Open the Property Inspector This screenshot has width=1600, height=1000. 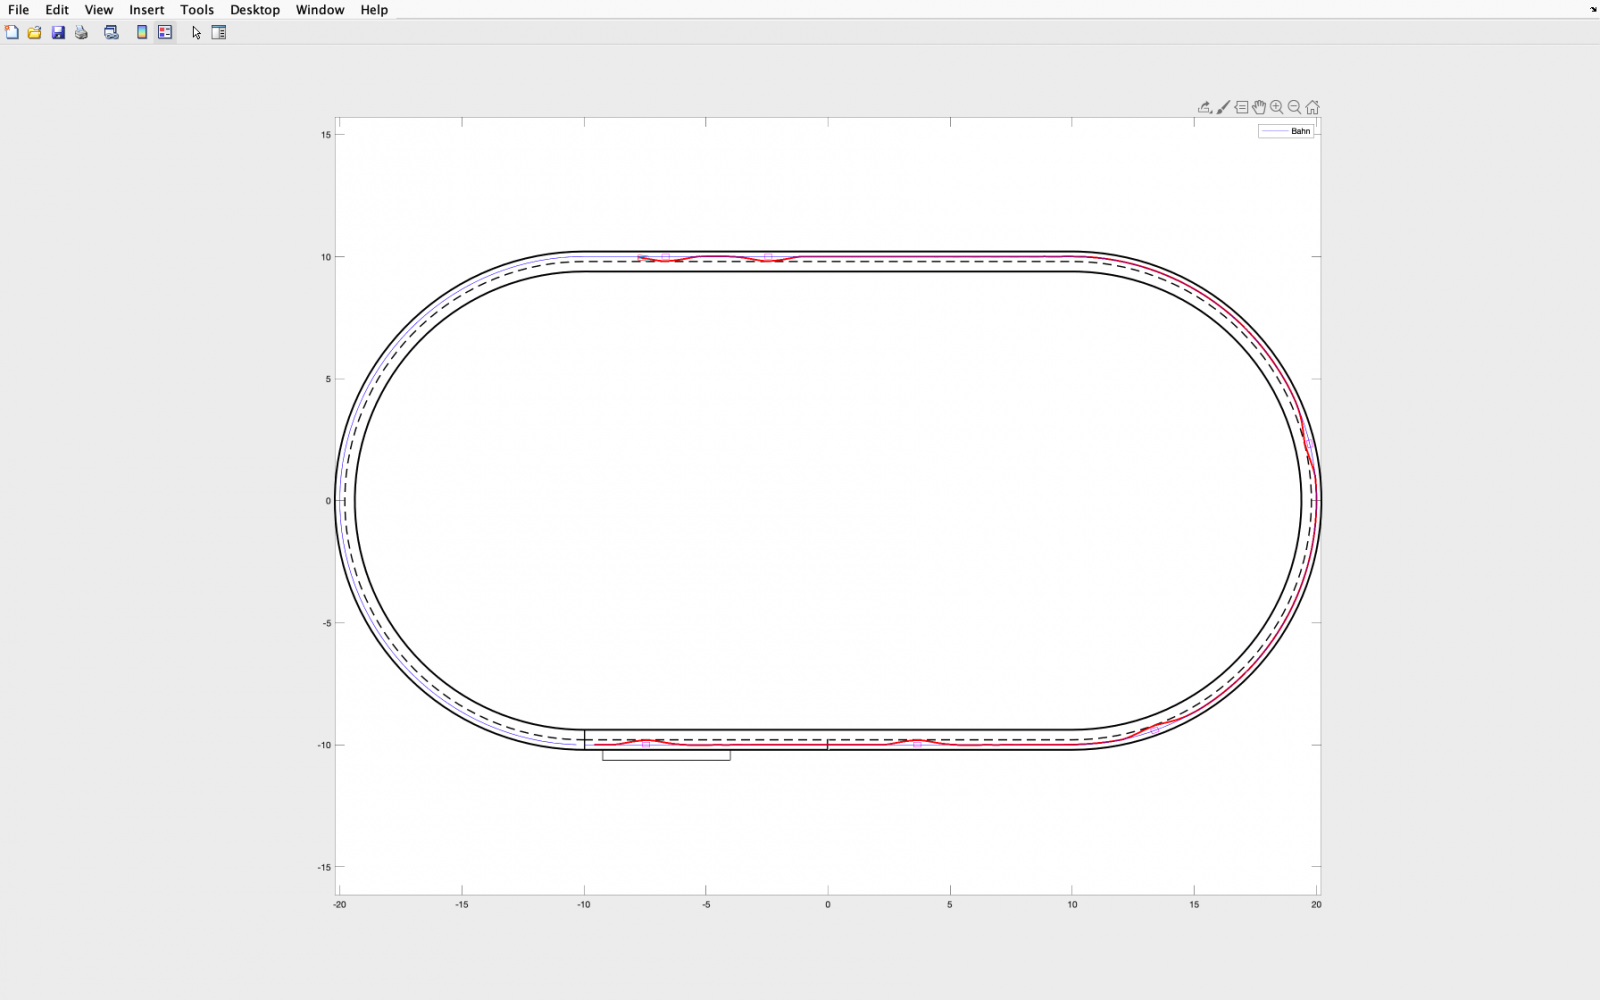pyautogui.click(x=219, y=33)
